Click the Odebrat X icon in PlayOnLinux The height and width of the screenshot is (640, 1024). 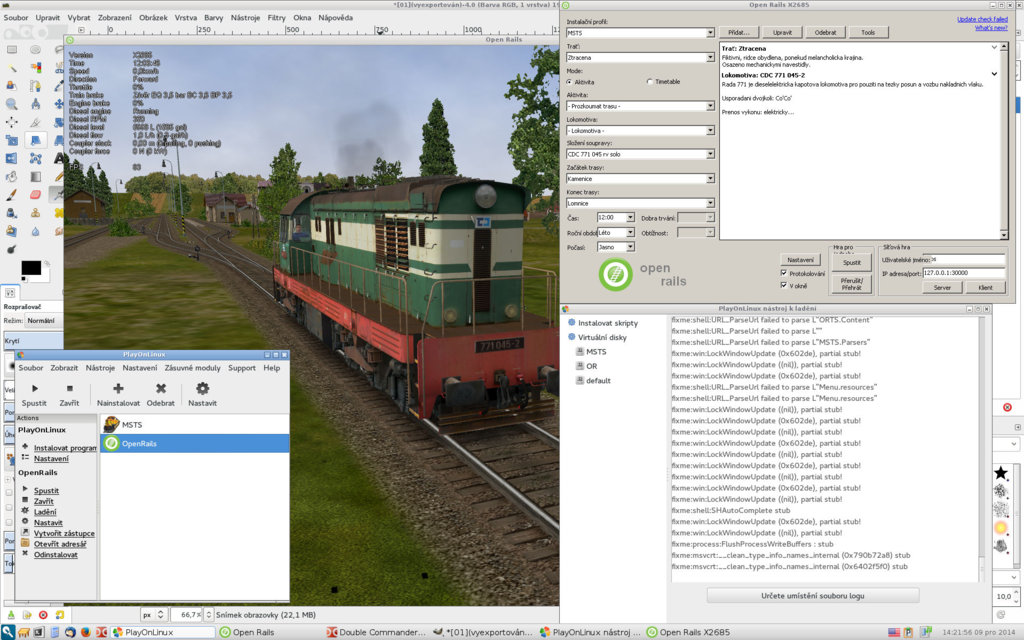(160, 389)
